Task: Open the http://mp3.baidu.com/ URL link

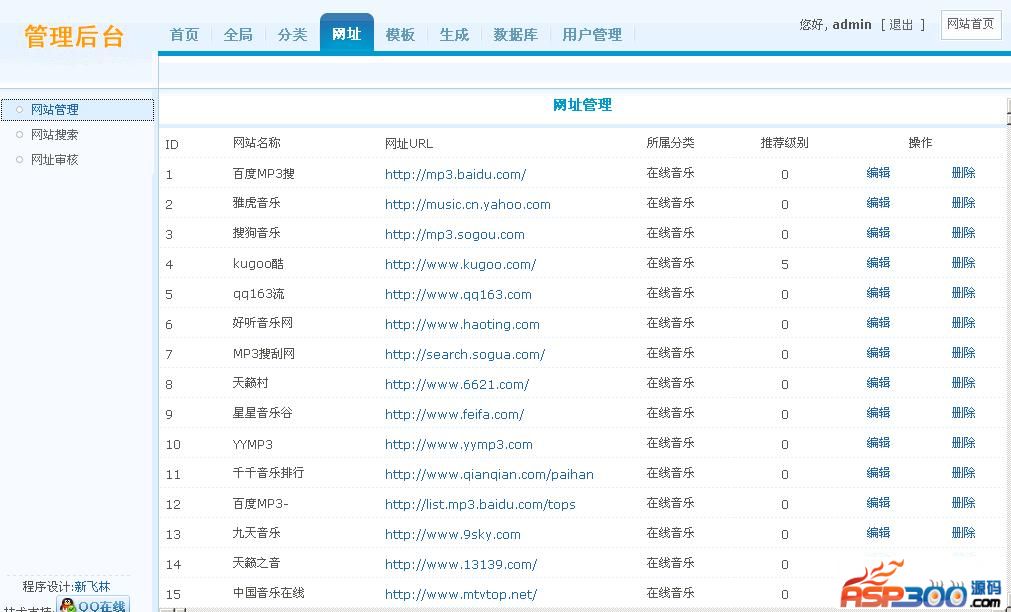Action: [455, 175]
